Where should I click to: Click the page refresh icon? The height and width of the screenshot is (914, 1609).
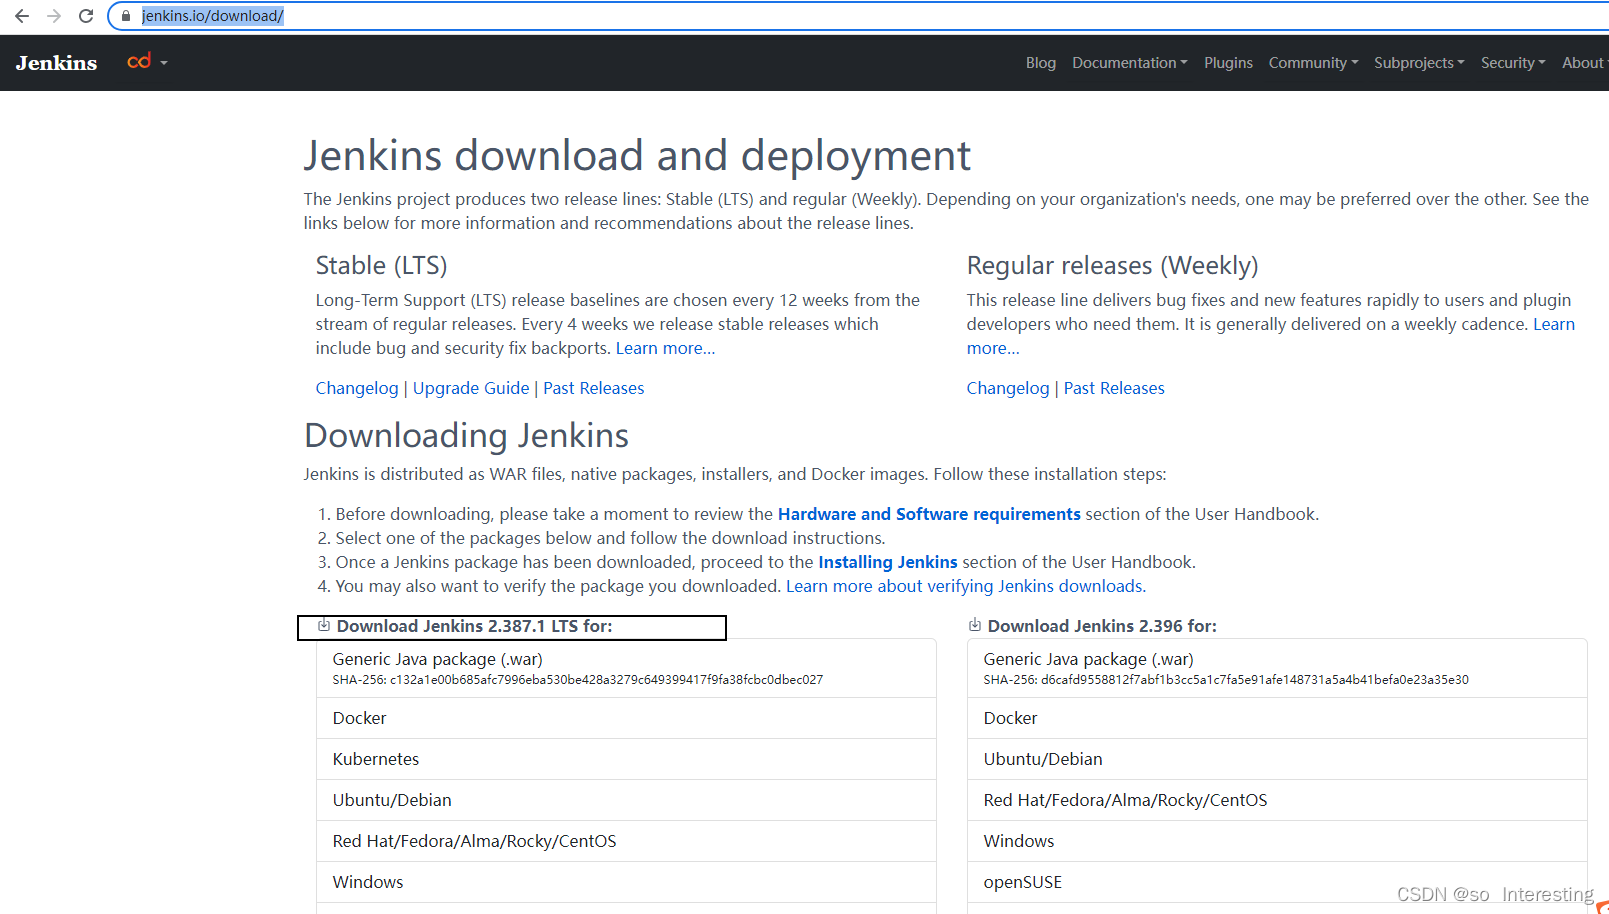click(86, 16)
